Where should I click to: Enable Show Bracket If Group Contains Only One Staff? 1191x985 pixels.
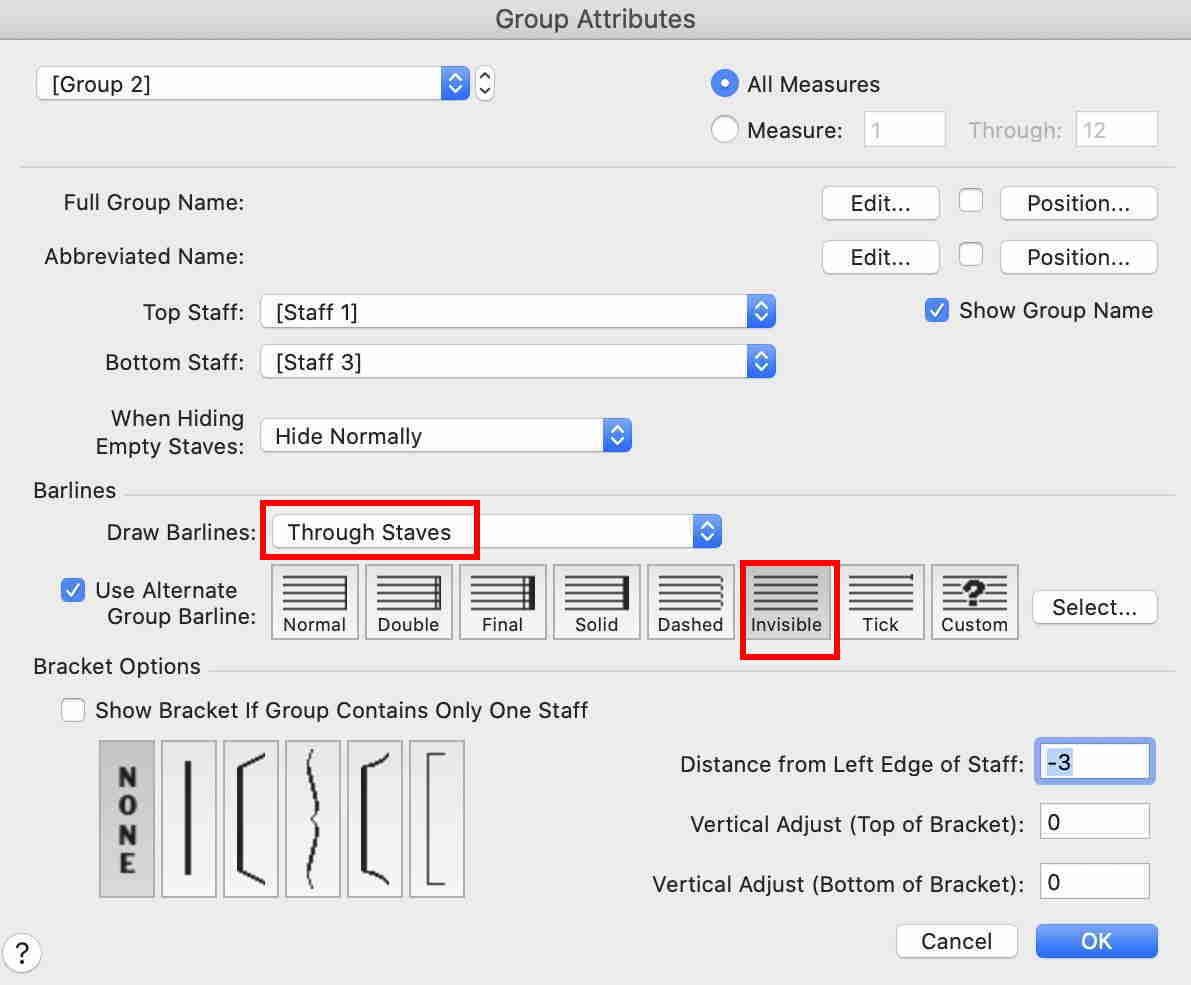[x=73, y=711]
